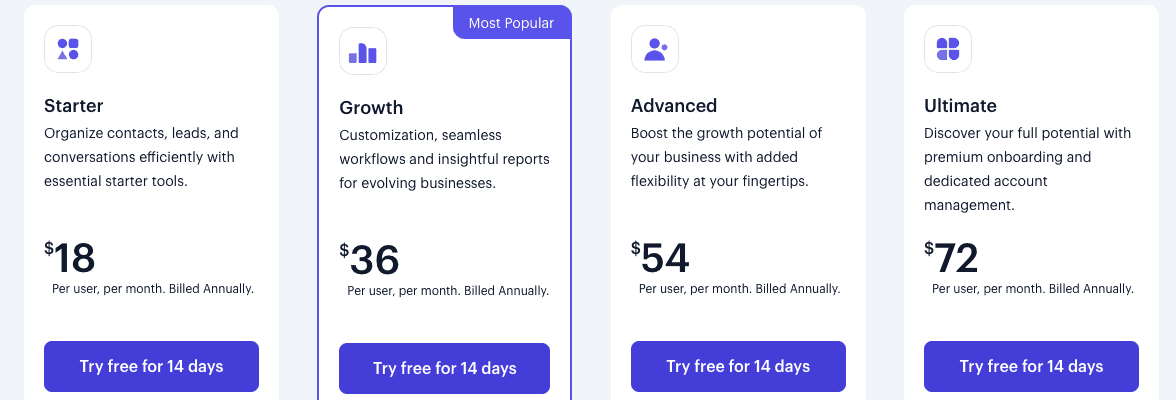Click Growth plan billed annually note
This screenshot has width=1176, height=400.
448,290
